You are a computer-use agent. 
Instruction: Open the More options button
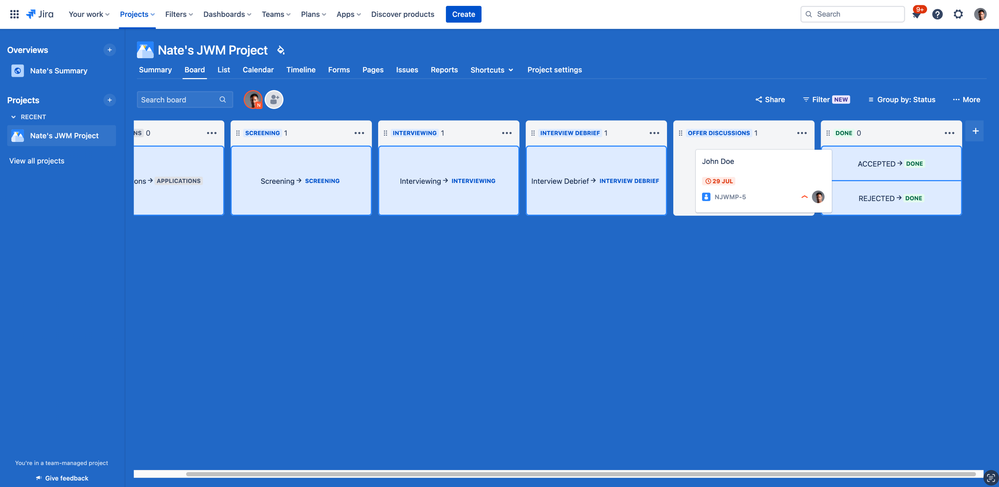[x=966, y=99]
